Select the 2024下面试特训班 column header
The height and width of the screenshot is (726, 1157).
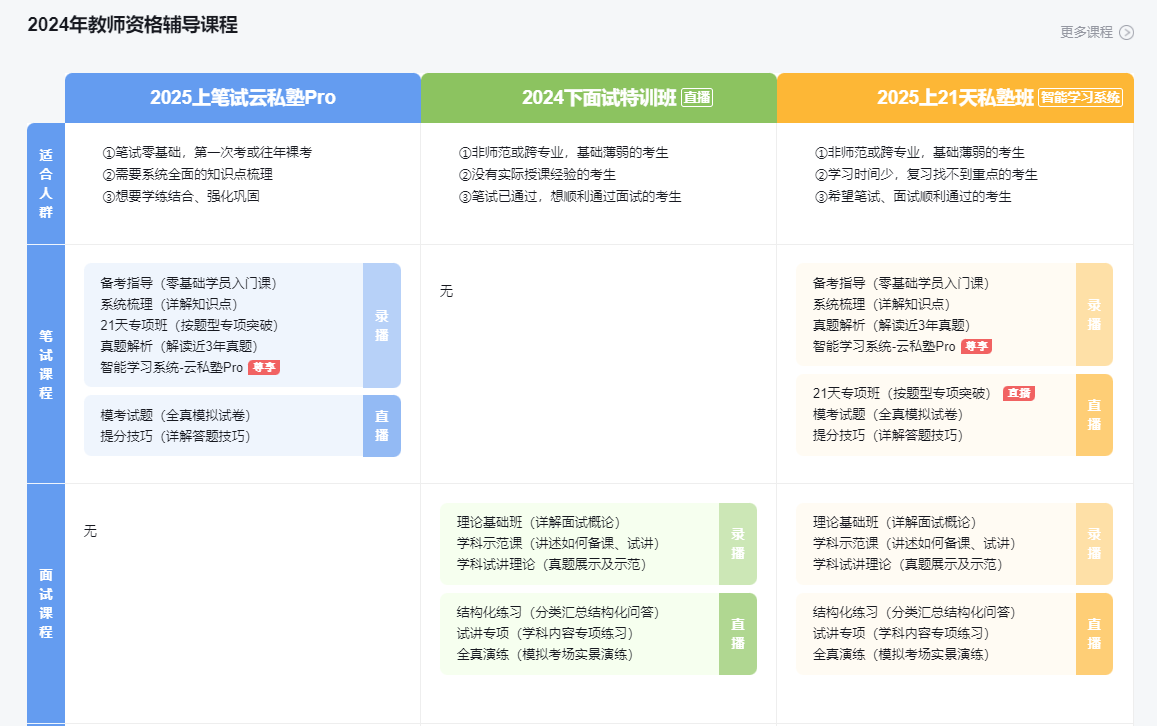[x=598, y=98]
